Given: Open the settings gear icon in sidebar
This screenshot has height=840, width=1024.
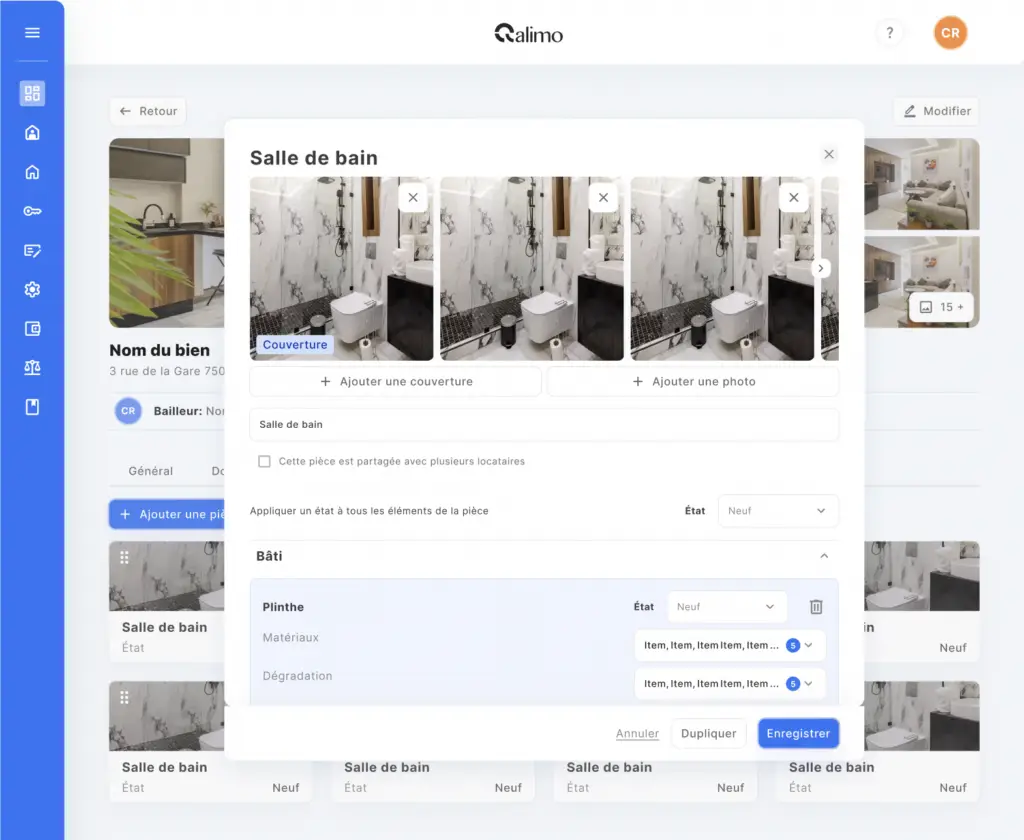Looking at the screenshot, I should 32,289.
